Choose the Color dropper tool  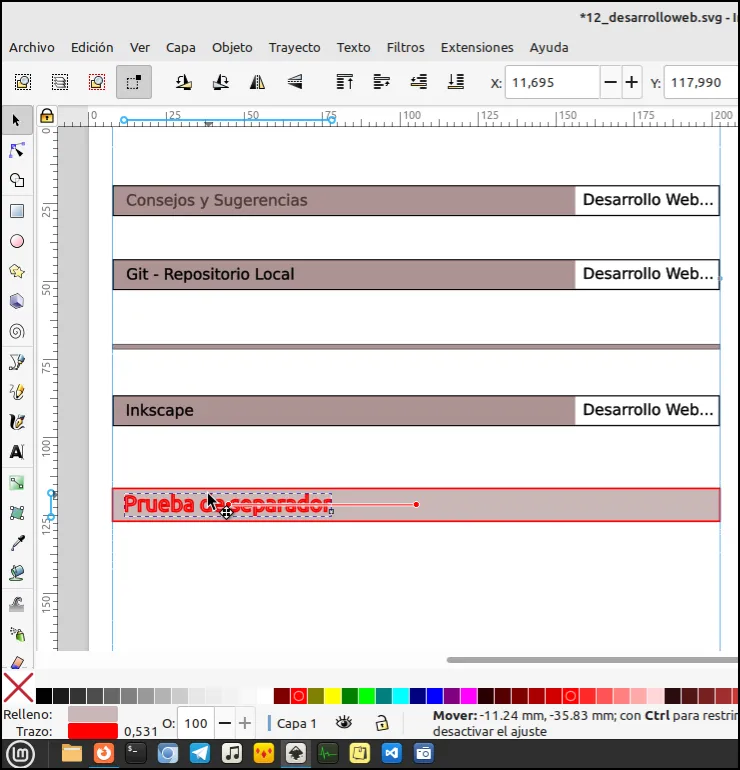(17, 543)
